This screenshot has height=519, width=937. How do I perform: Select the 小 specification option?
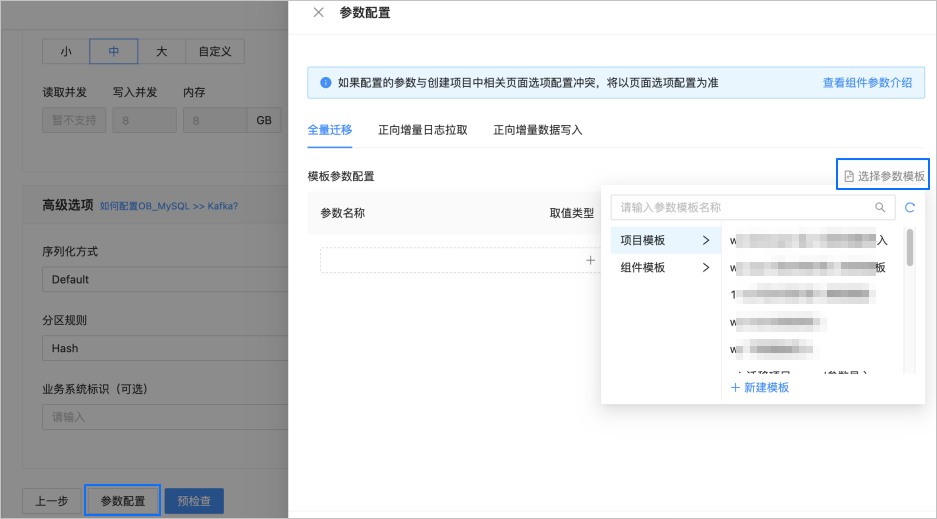(66, 51)
